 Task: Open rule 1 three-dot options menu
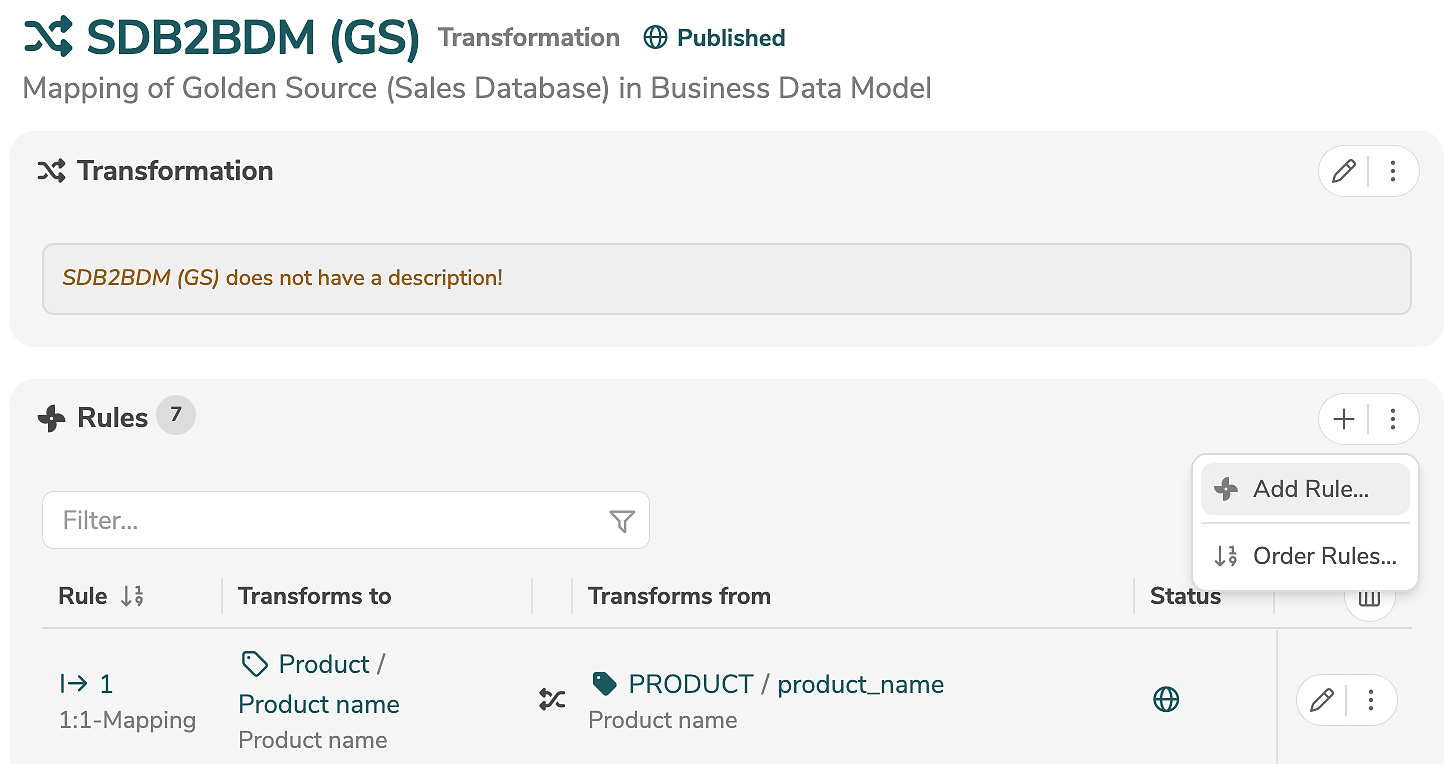pyautogui.click(x=1371, y=700)
